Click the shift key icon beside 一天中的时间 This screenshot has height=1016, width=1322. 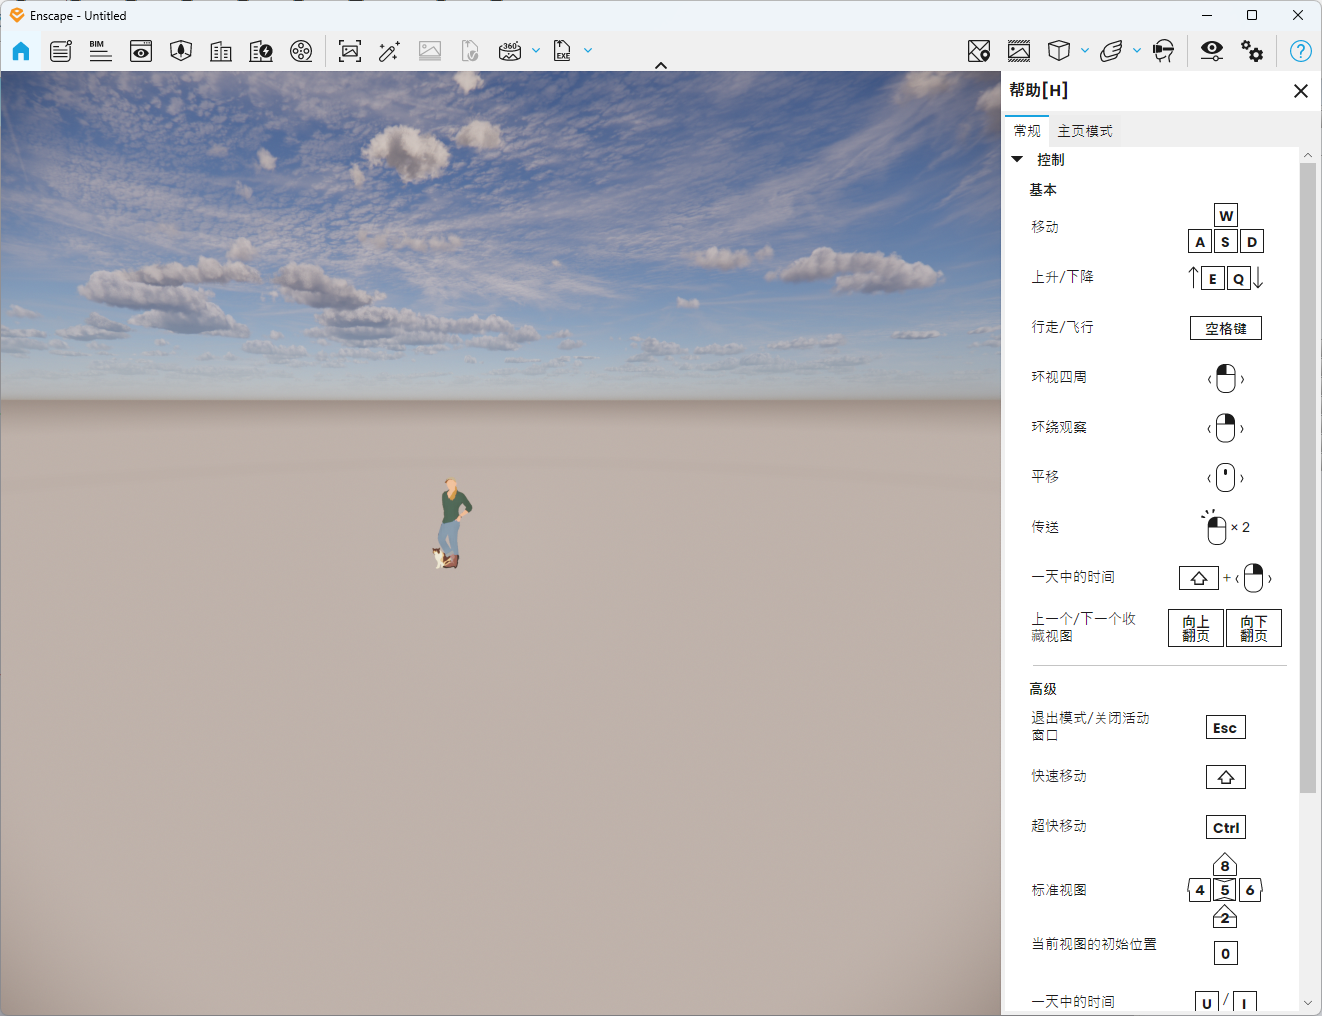(1199, 578)
